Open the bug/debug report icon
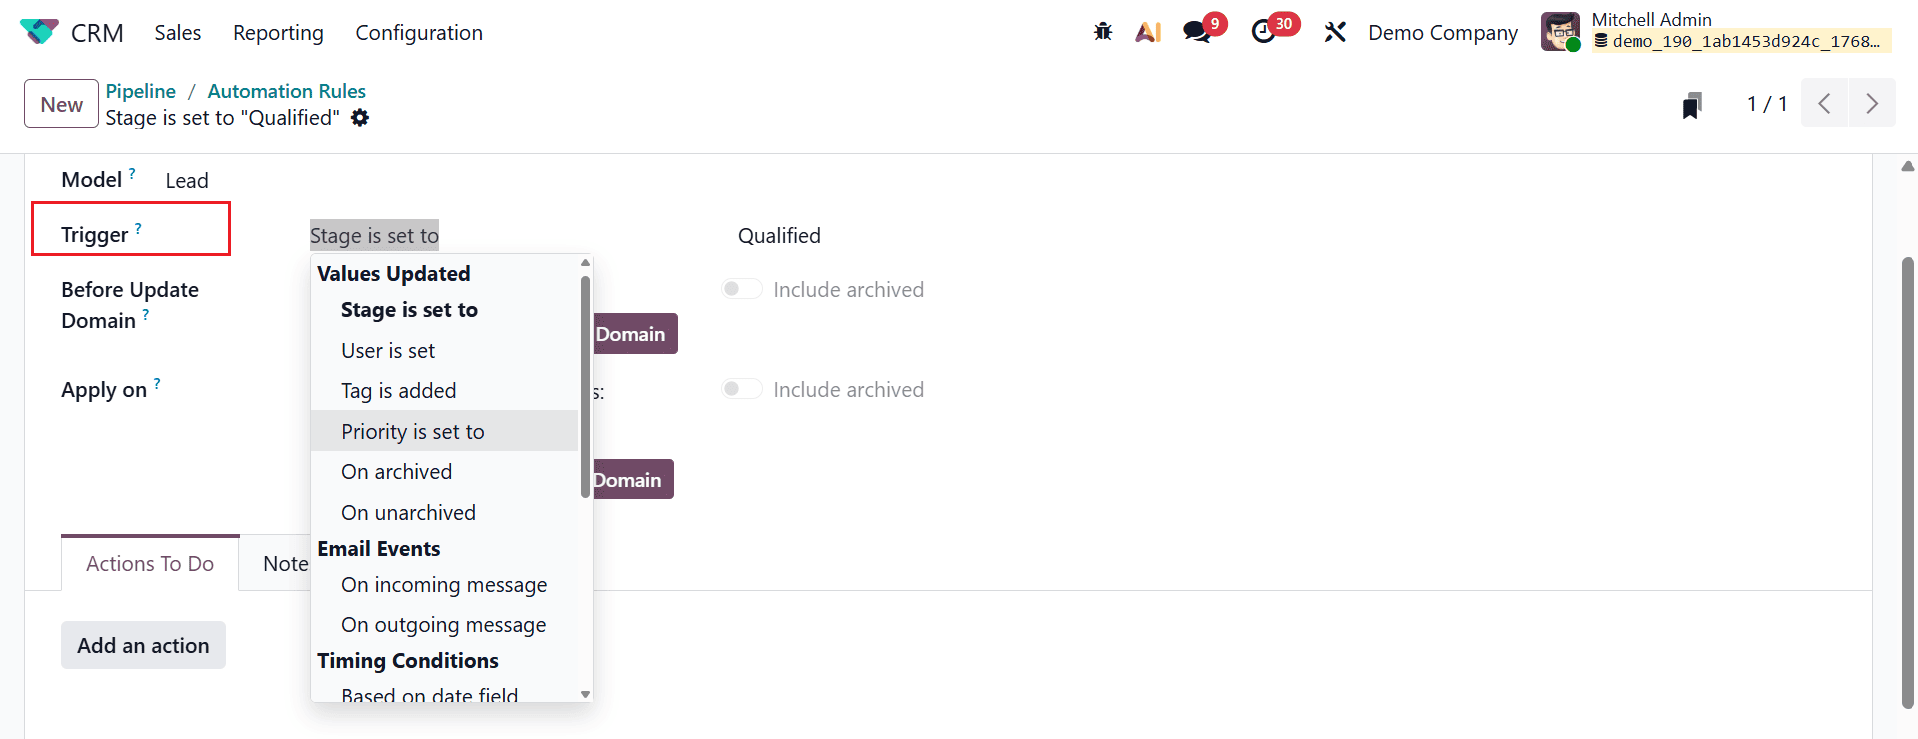1918x739 pixels. (1102, 31)
